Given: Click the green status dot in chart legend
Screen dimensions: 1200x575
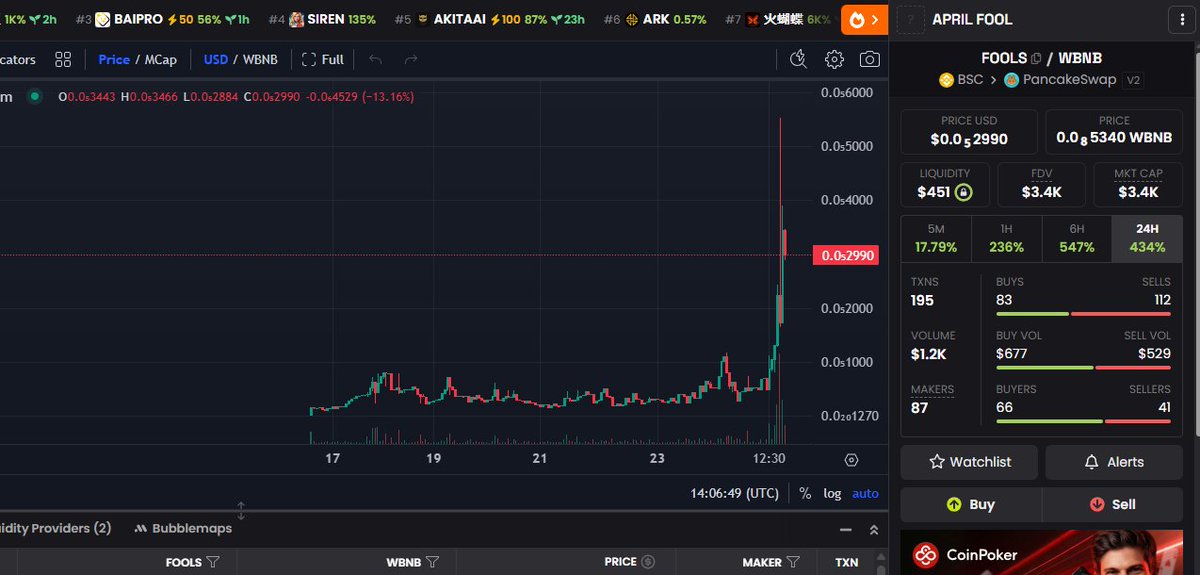Looking at the screenshot, I should [35, 97].
